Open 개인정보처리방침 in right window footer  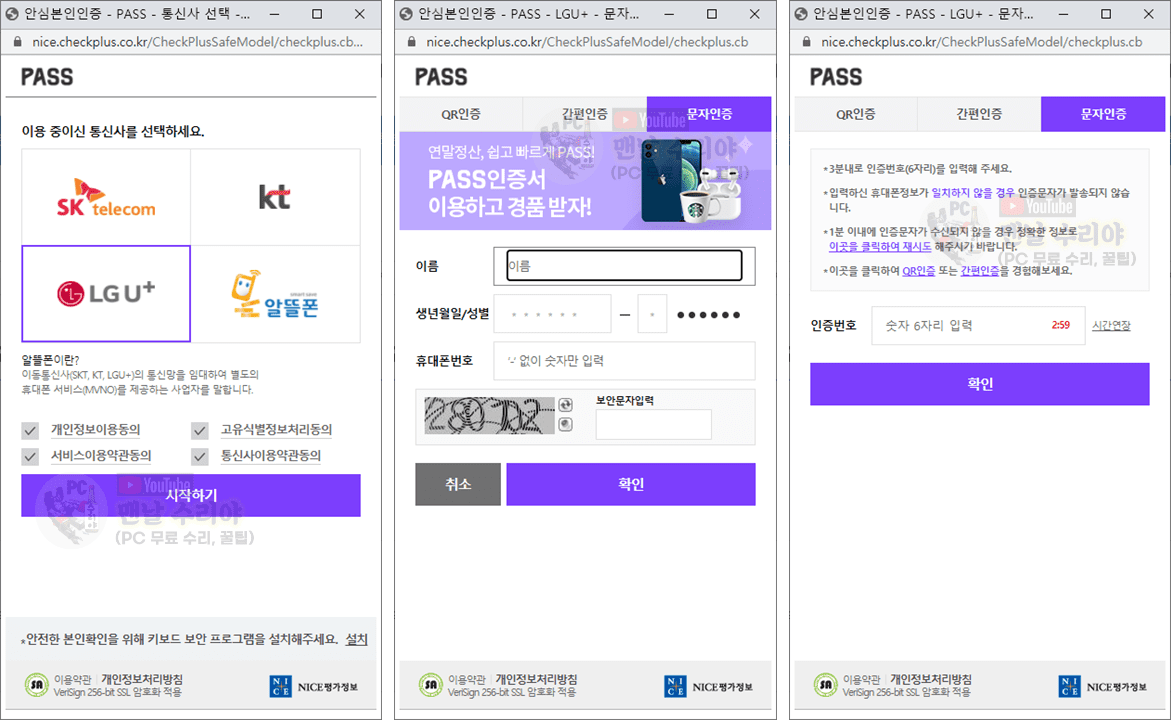(931, 680)
